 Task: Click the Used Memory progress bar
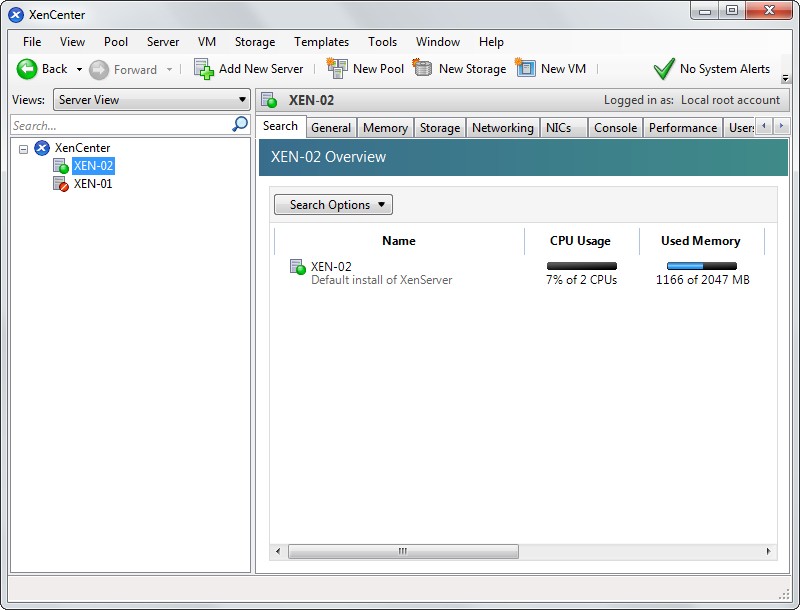702,266
